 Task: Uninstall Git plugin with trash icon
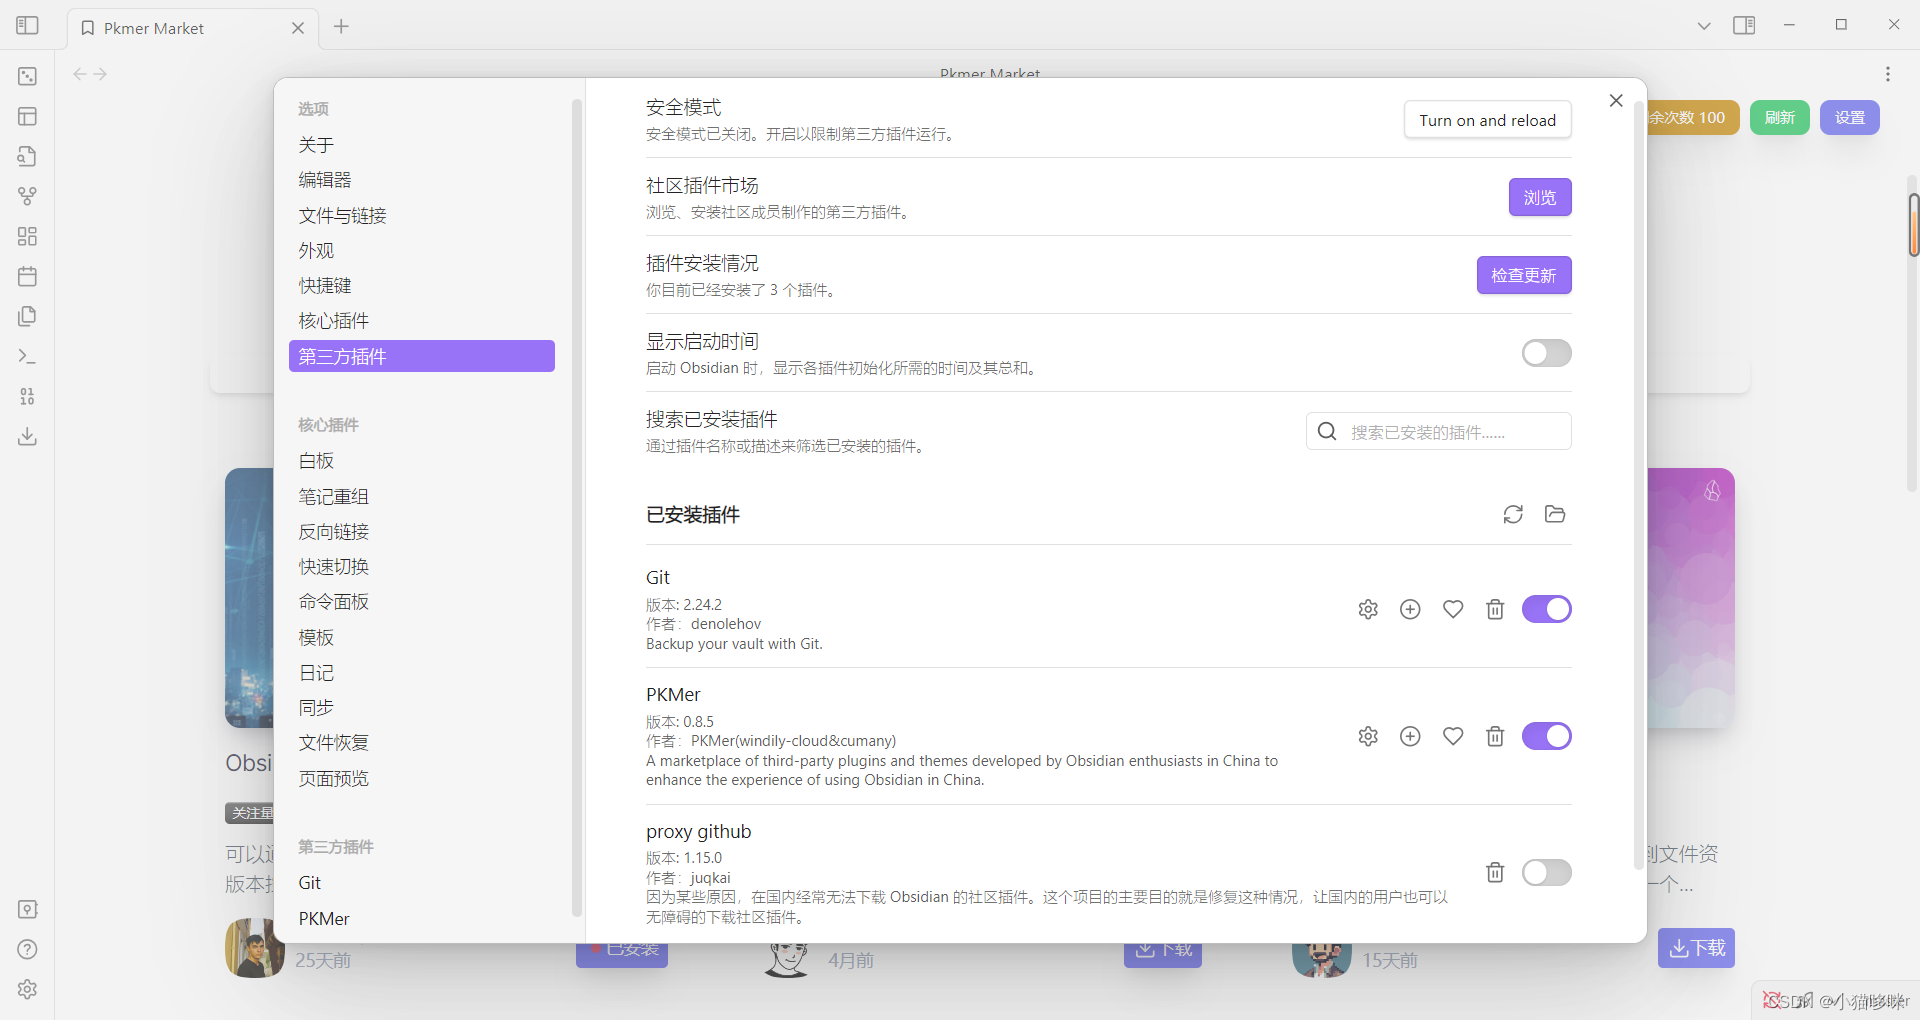1495,609
